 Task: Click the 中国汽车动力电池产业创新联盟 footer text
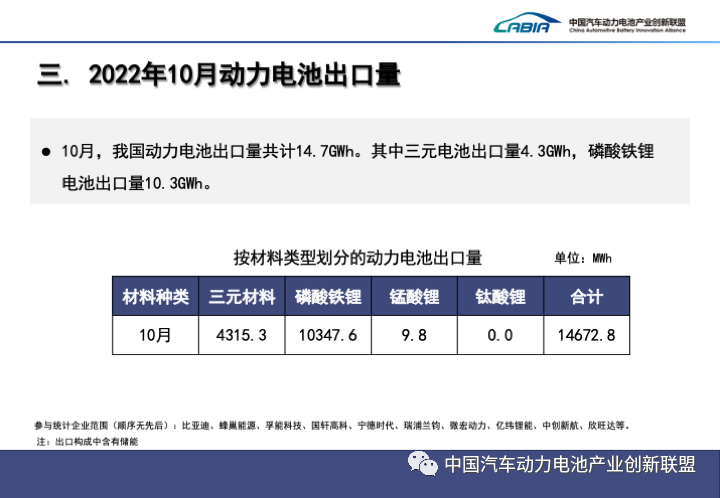point(569,465)
